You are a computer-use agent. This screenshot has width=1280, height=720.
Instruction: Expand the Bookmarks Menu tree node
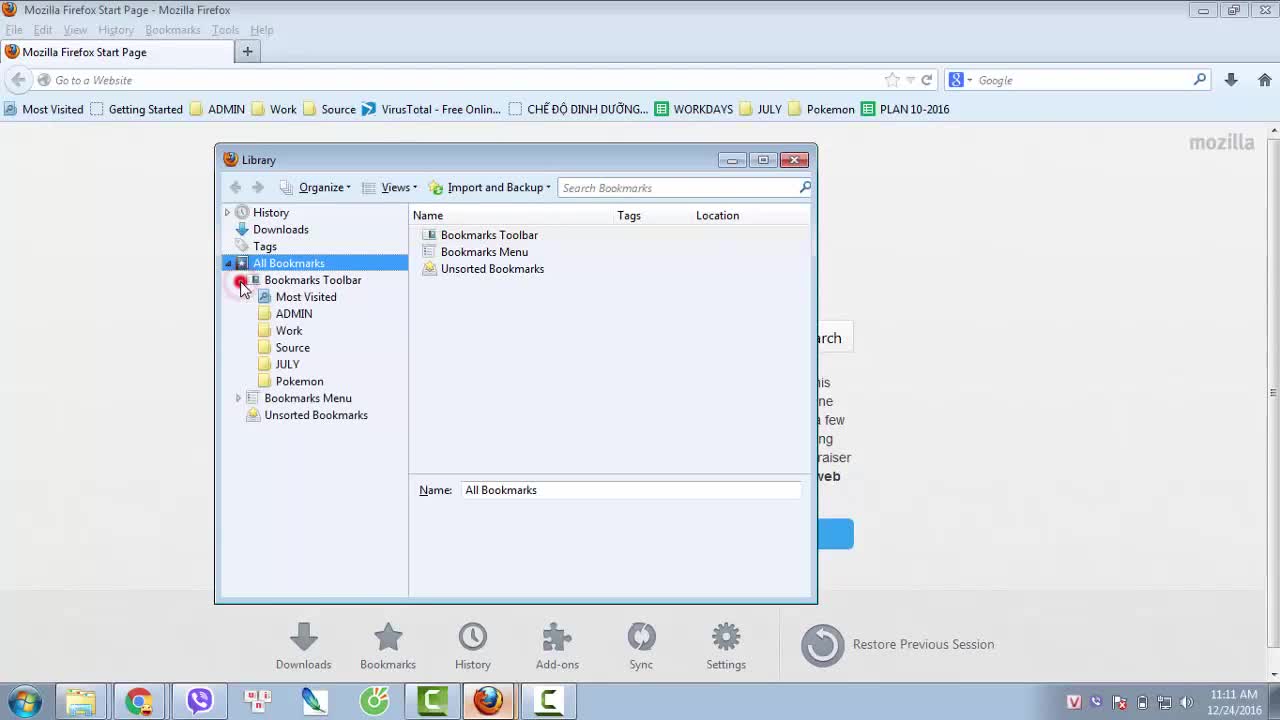pyautogui.click(x=238, y=398)
